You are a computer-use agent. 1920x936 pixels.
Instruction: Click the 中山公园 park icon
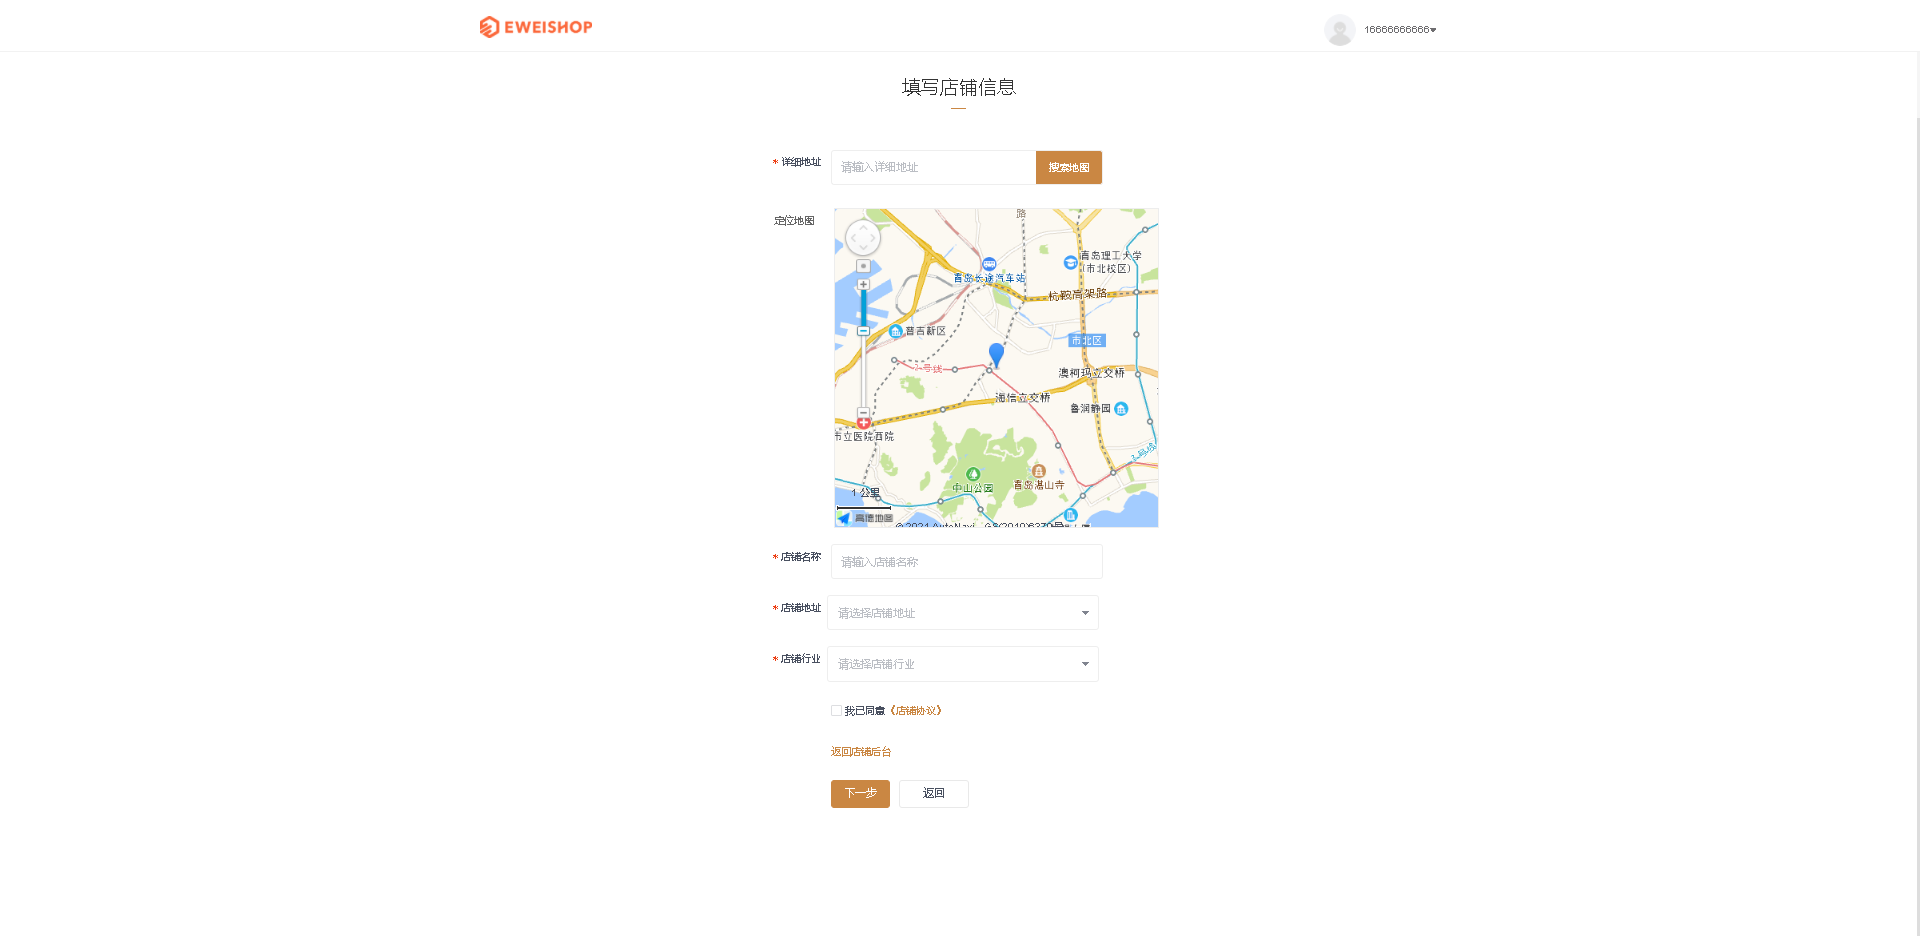click(x=973, y=474)
